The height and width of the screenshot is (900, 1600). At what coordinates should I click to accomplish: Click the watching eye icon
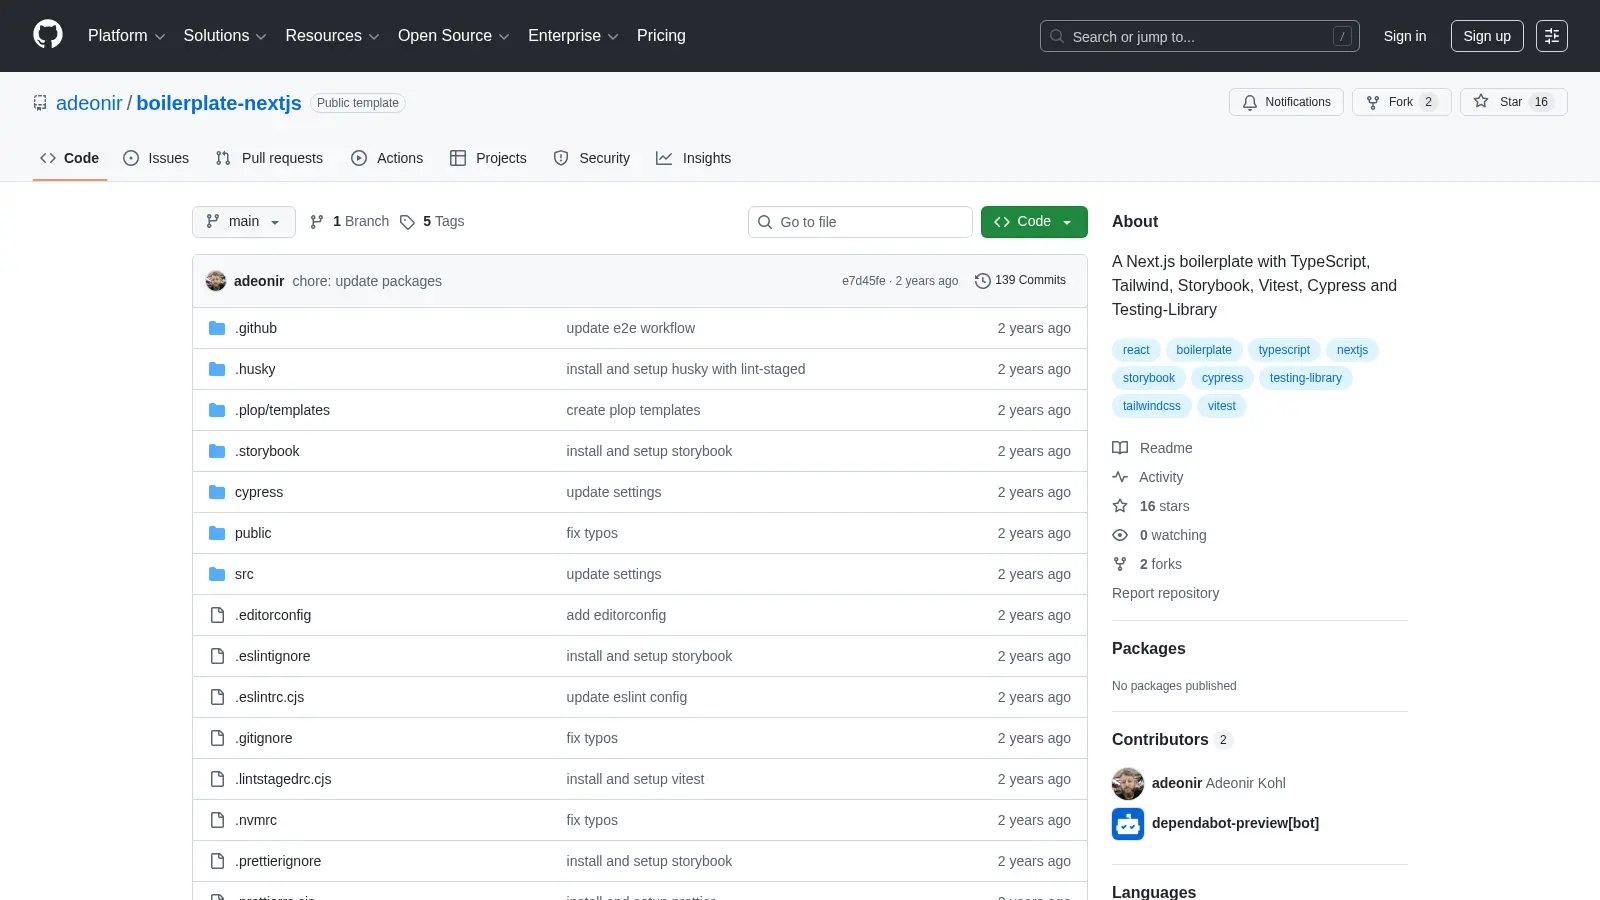[x=1120, y=535]
